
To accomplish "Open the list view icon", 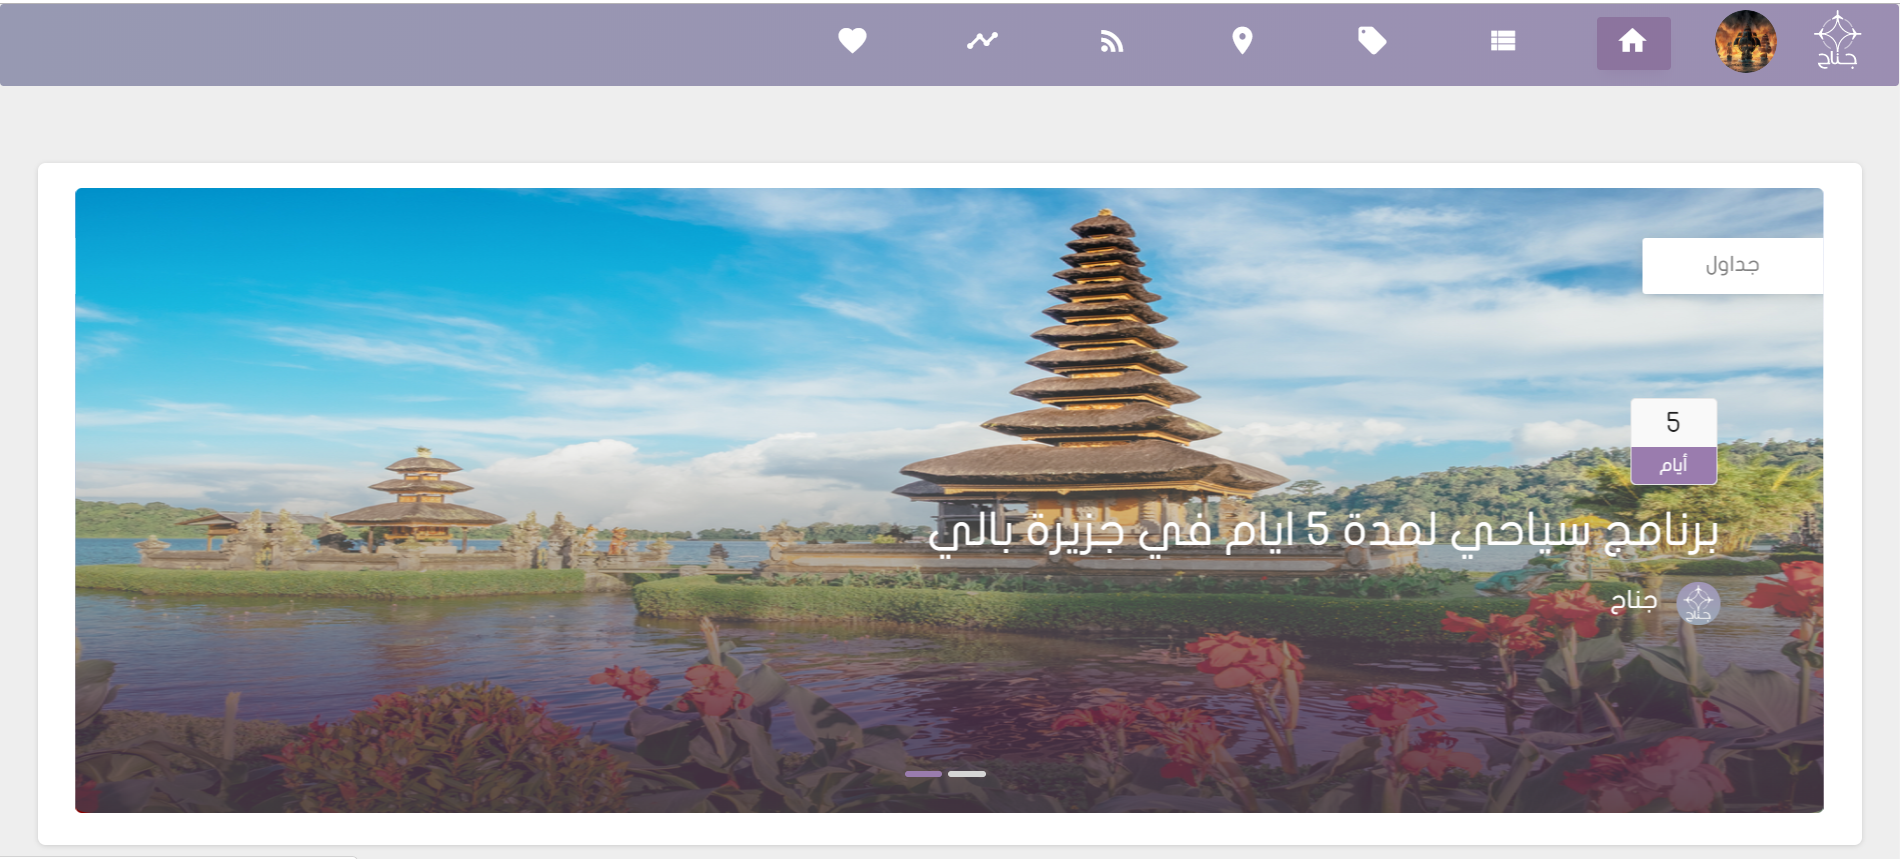I will tap(1503, 41).
